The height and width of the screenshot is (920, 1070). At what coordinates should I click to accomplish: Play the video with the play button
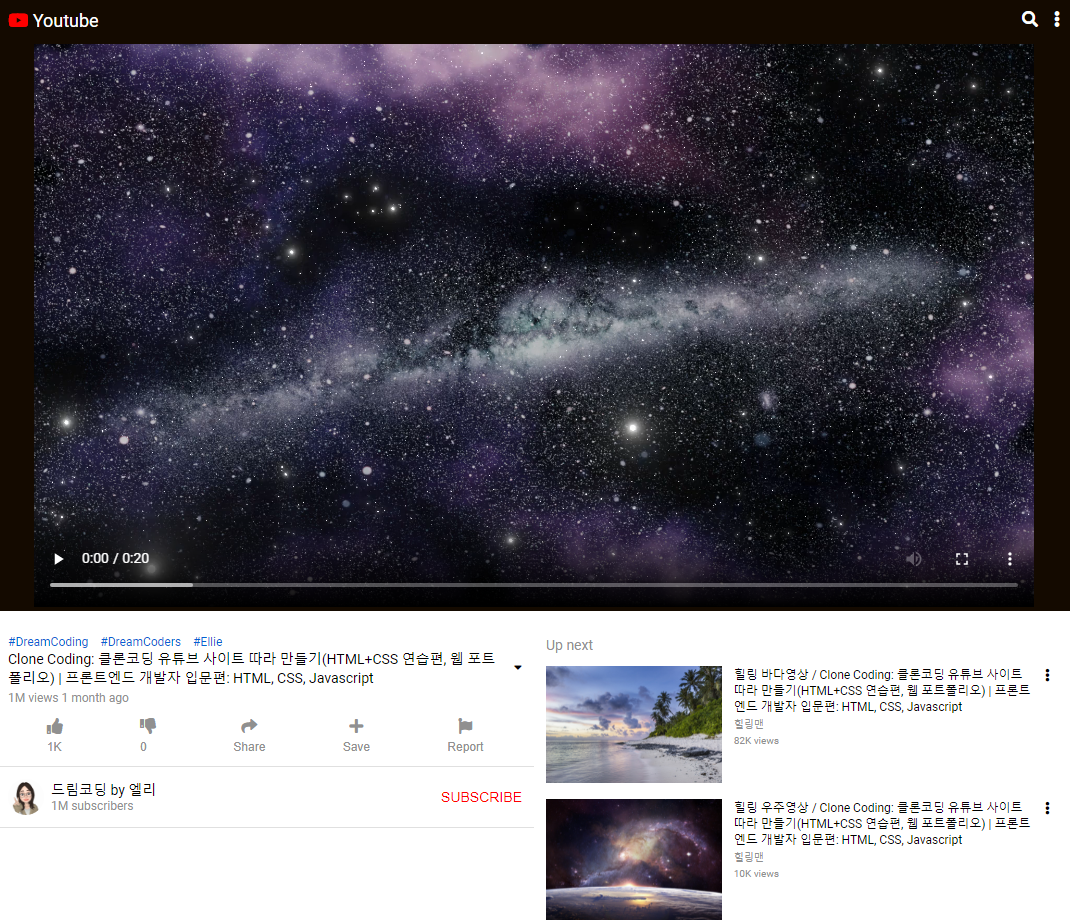pos(59,559)
